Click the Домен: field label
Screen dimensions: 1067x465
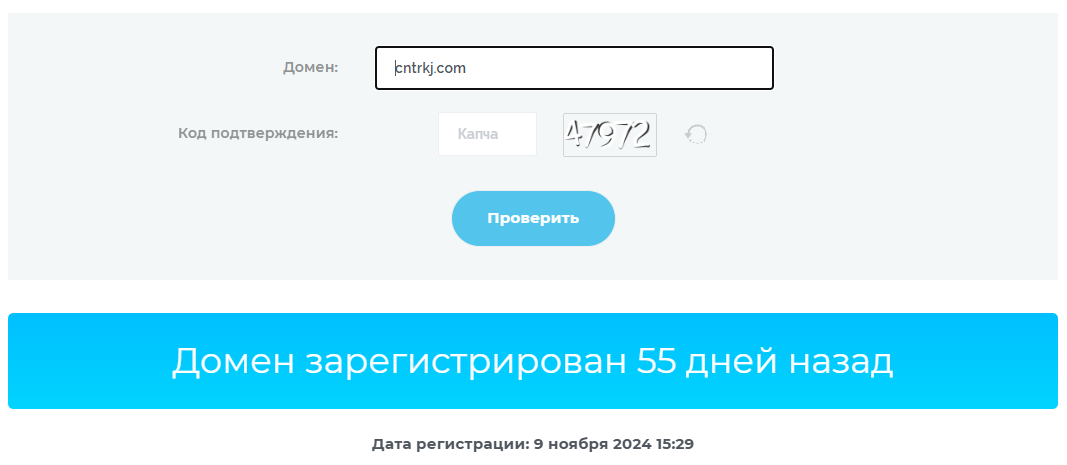click(310, 67)
